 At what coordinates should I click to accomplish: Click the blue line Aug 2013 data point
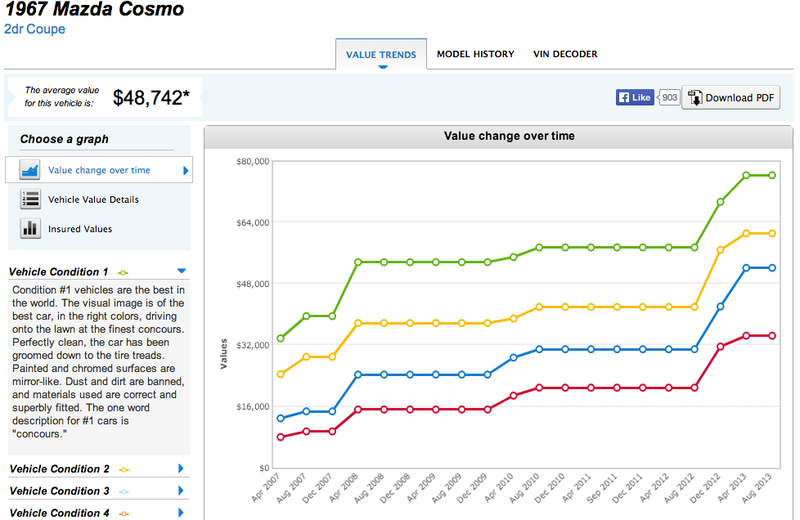click(772, 268)
